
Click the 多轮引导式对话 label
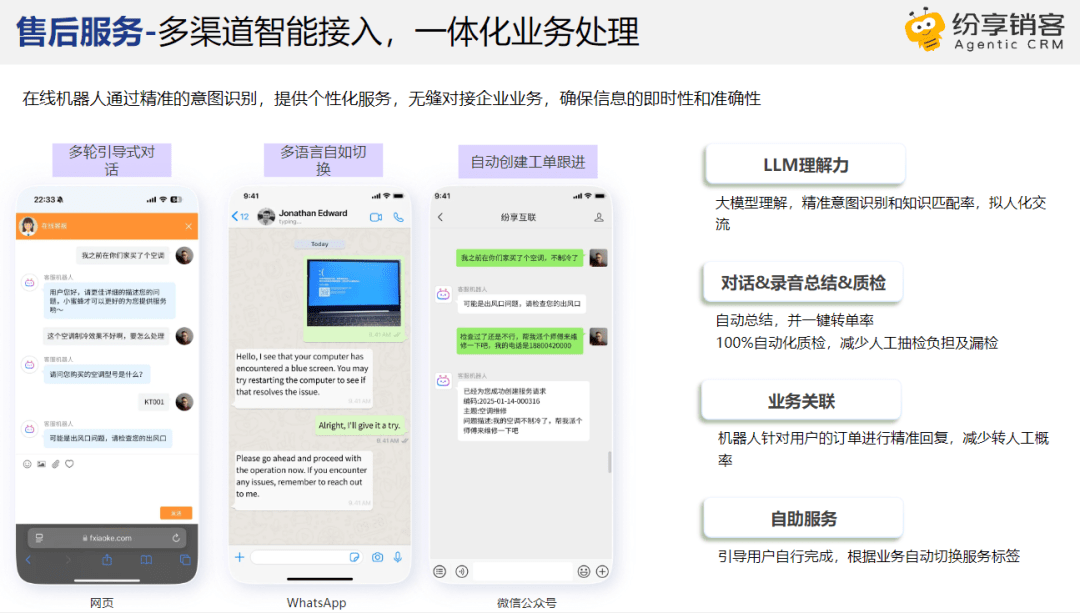click(112, 160)
